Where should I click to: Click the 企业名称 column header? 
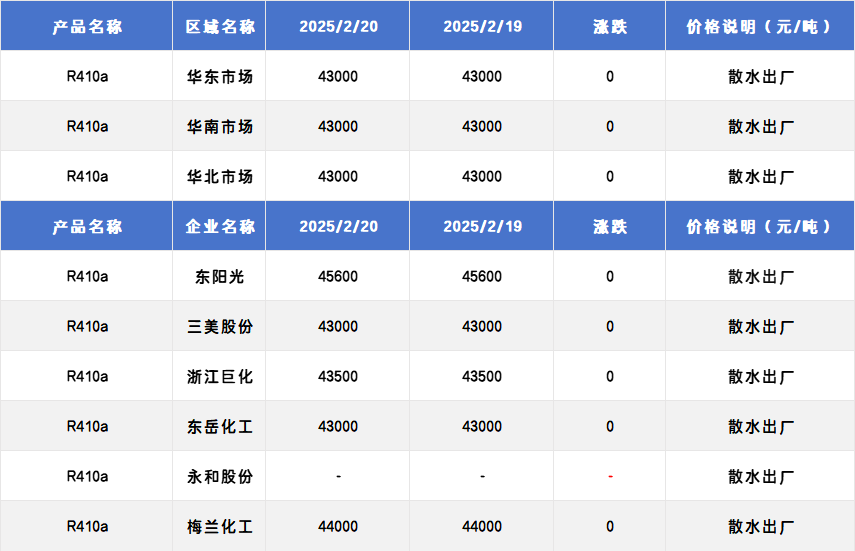pyautogui.click(x=219, y=226)
